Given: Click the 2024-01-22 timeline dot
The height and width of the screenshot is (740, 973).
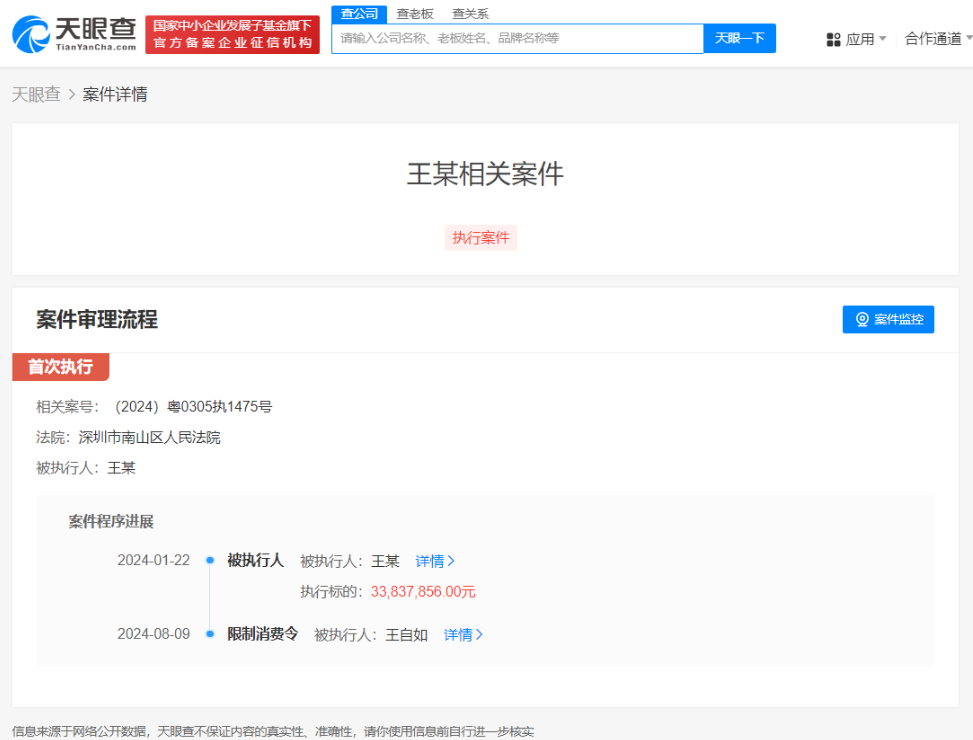Looking at the screenshot, I should (x=210, y=560).
